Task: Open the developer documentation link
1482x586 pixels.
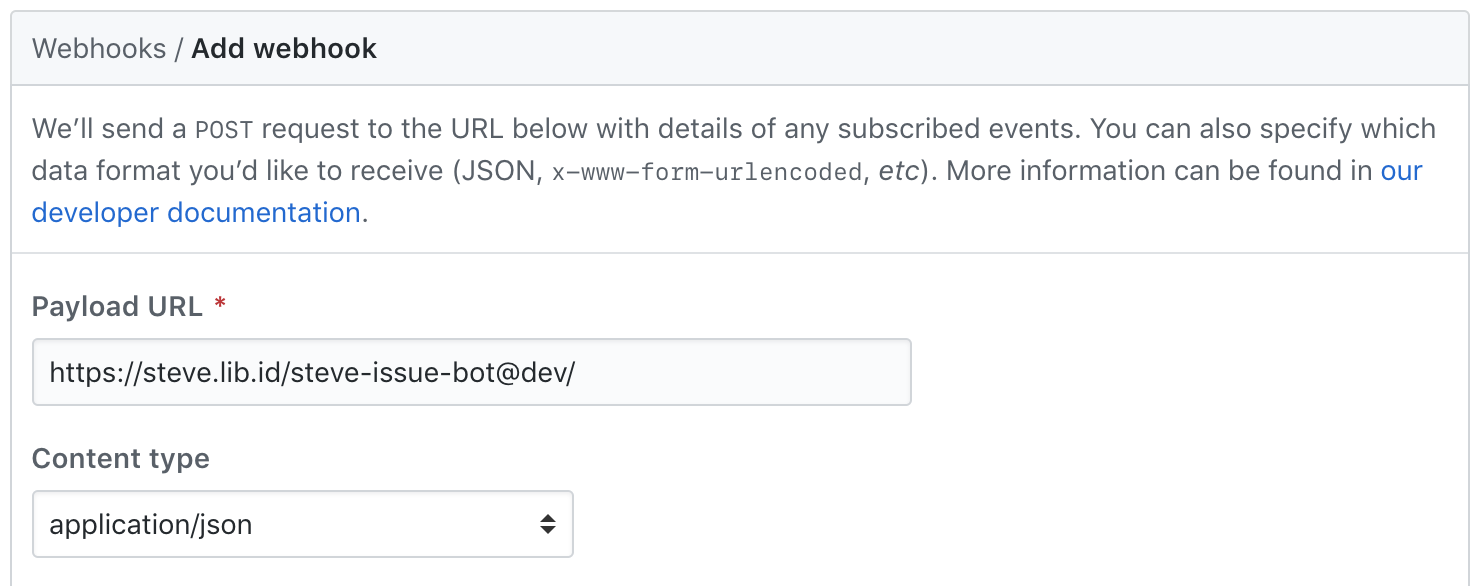Action: [196, 213]
